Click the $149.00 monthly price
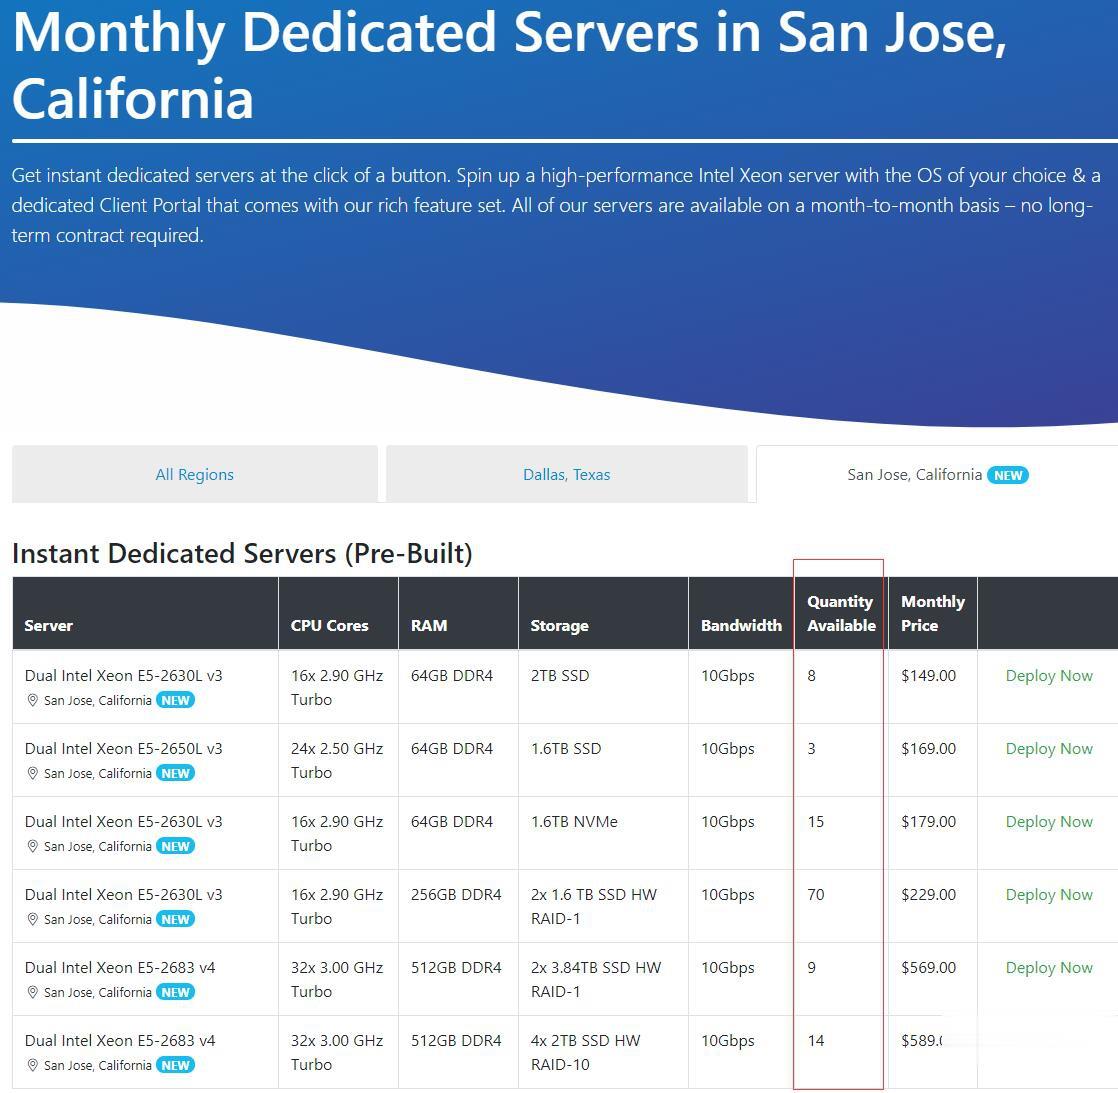Viewport: 1118px width, 1093px height. (928, 676)
